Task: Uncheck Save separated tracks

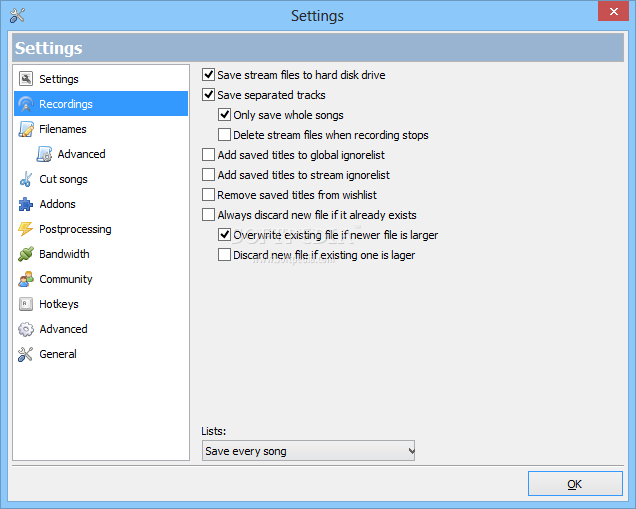Action: point(208,94)
